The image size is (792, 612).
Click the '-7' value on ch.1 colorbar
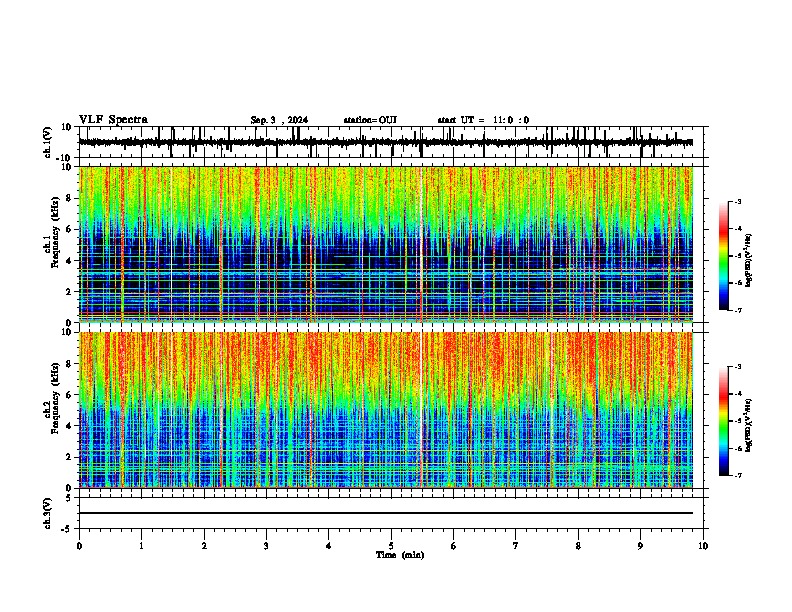[x=737, y=310]
